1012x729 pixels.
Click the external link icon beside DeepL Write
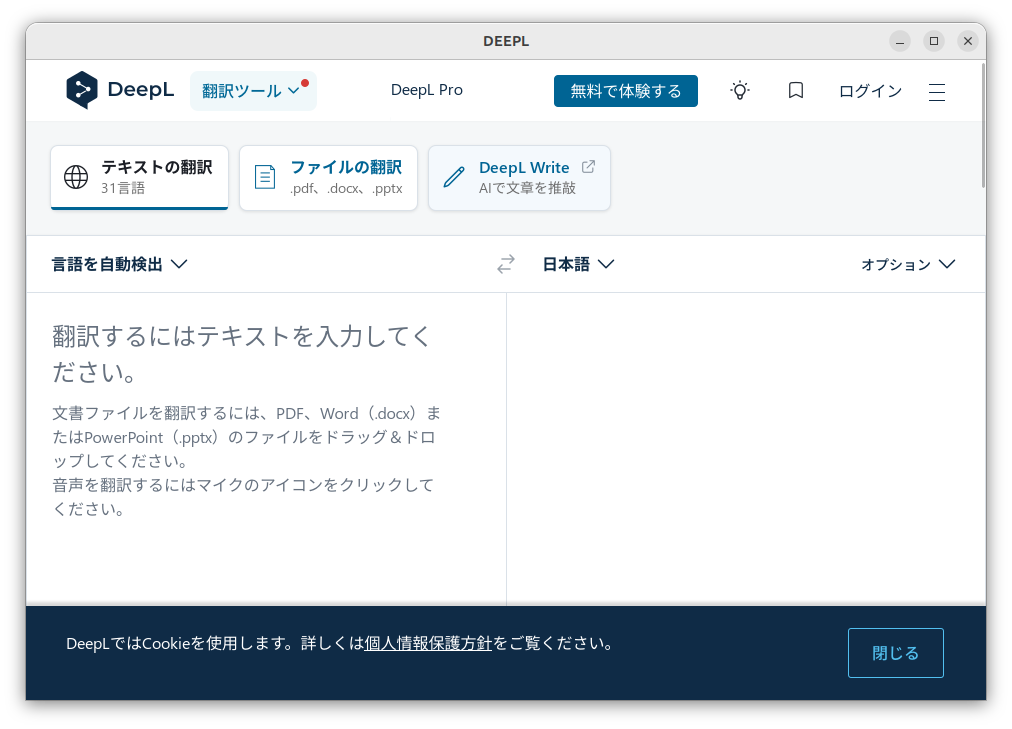[587, 166]
